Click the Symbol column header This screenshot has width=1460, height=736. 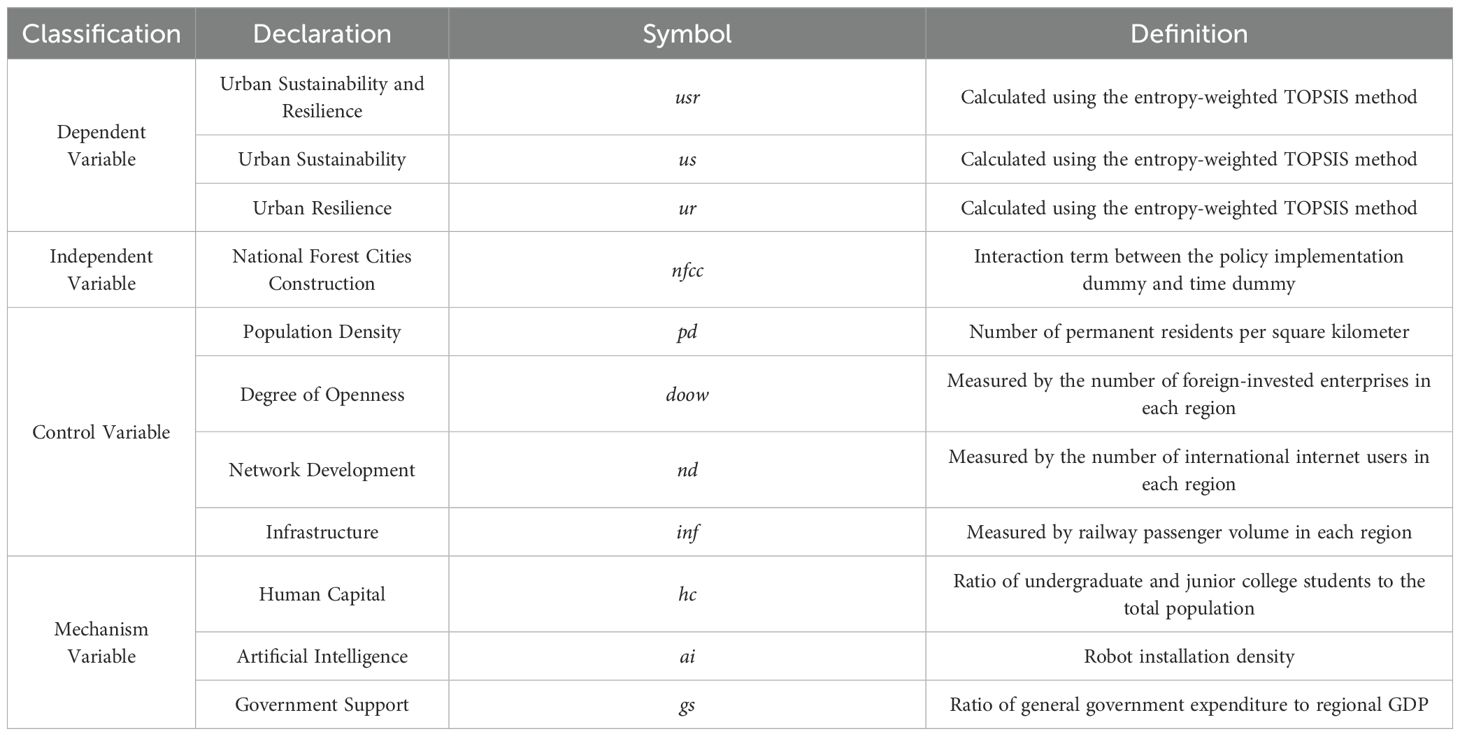[686, 34]
